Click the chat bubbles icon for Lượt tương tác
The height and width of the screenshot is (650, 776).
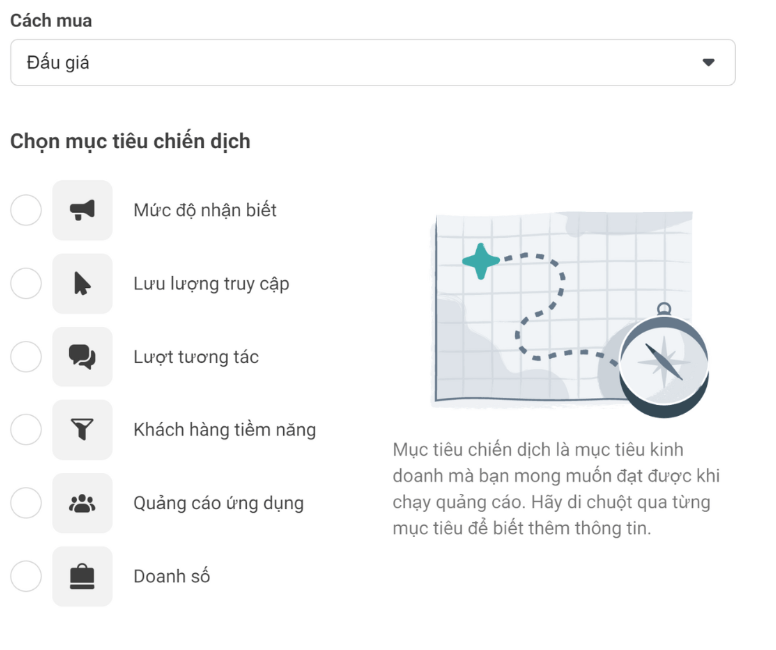click(82, 357)
